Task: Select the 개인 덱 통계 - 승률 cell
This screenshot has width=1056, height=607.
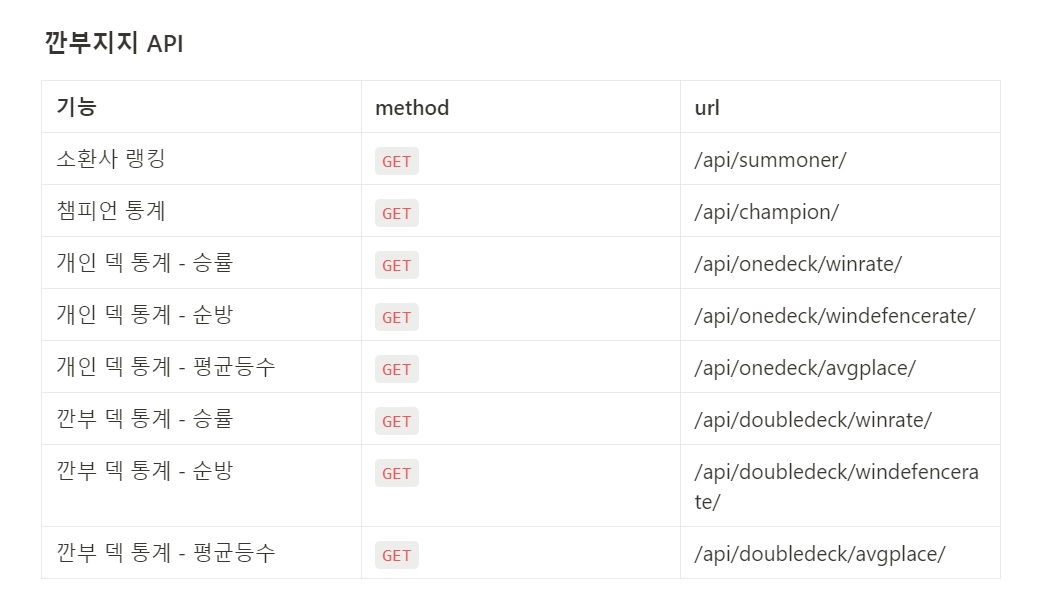Action: [x=145, y=263]
